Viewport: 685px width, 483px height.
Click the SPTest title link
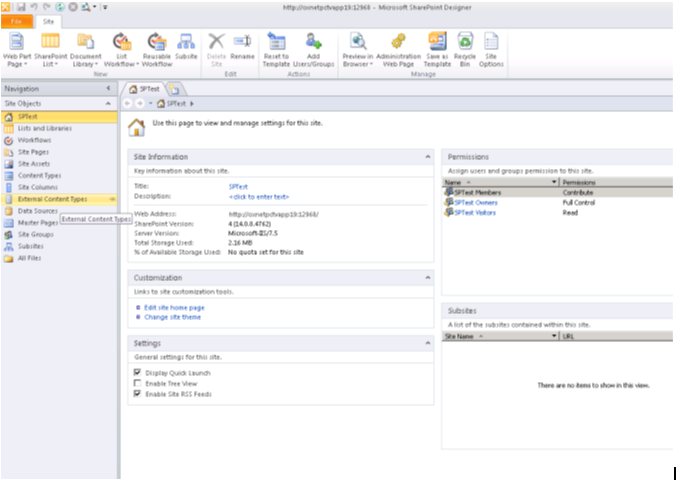238,186
